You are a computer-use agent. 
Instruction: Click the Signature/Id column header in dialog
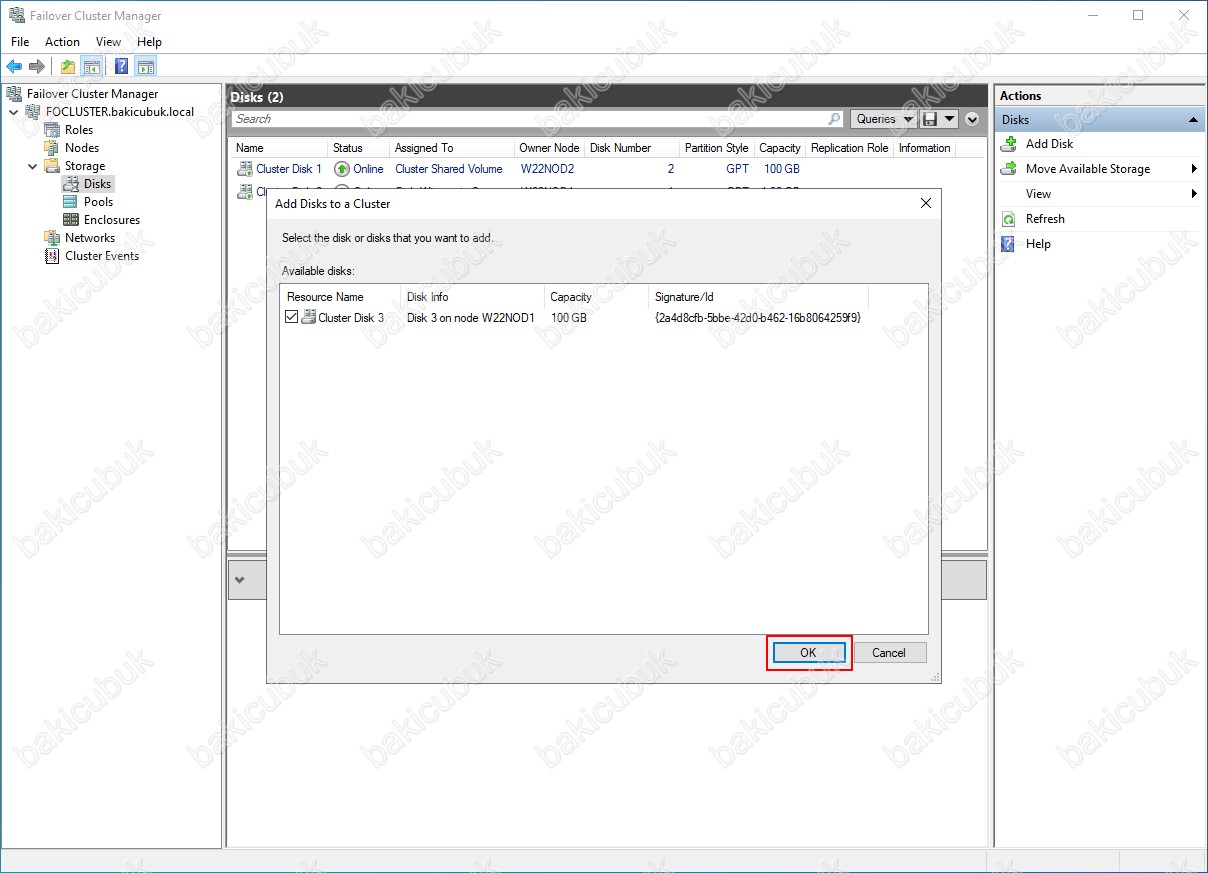coord(759,297)
